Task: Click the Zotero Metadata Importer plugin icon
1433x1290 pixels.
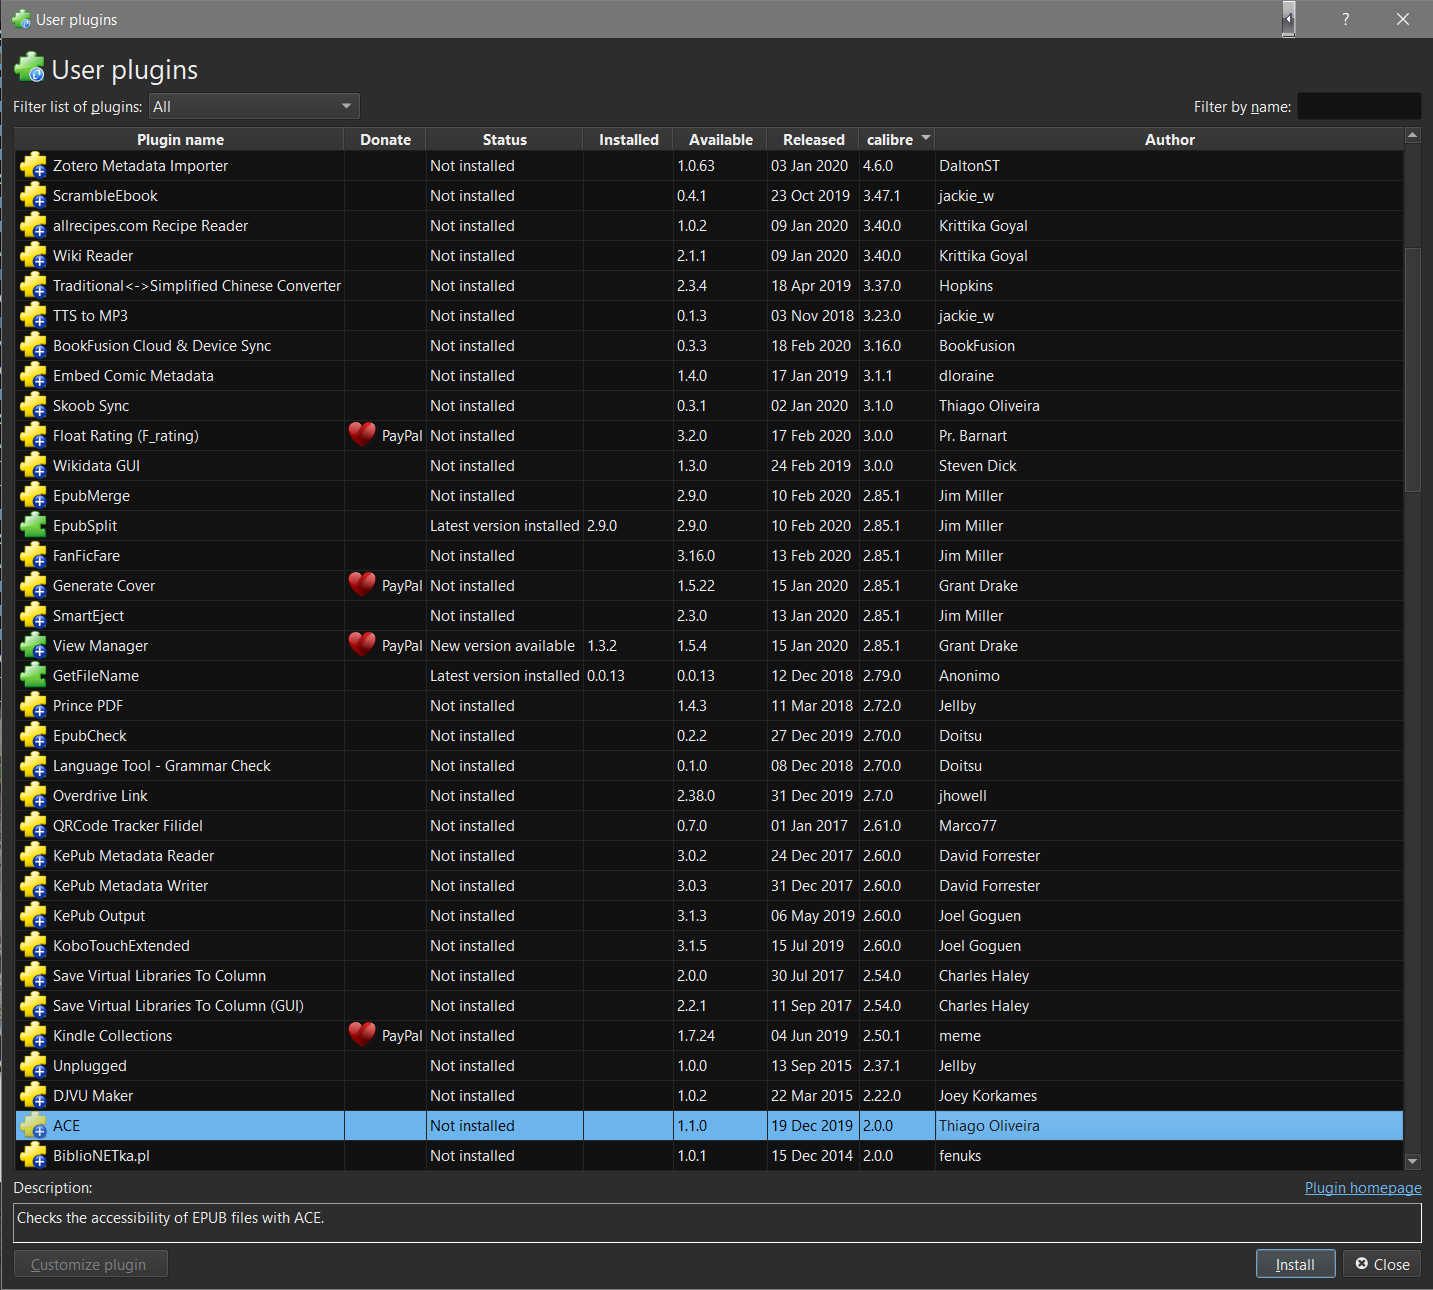Action: click(x=33, y=166)
